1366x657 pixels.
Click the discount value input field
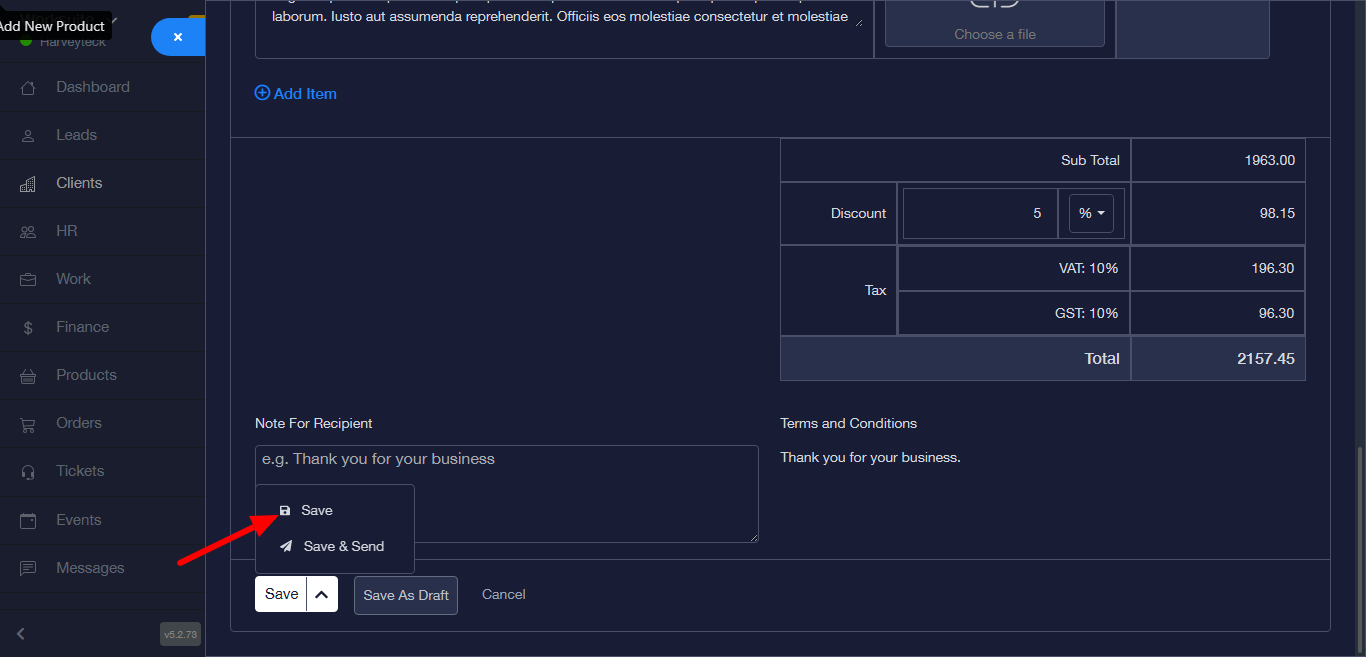pyautogui.click(x=979, y=213)
